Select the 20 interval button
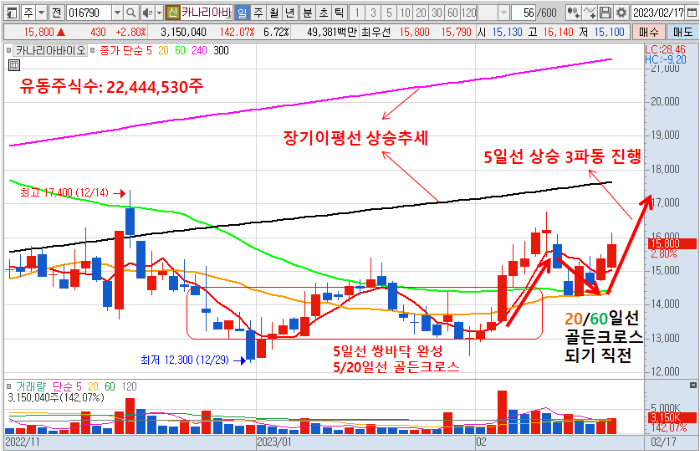Image resolution: width=700 pixels, height=451 pixels. [x=421, y=13]
